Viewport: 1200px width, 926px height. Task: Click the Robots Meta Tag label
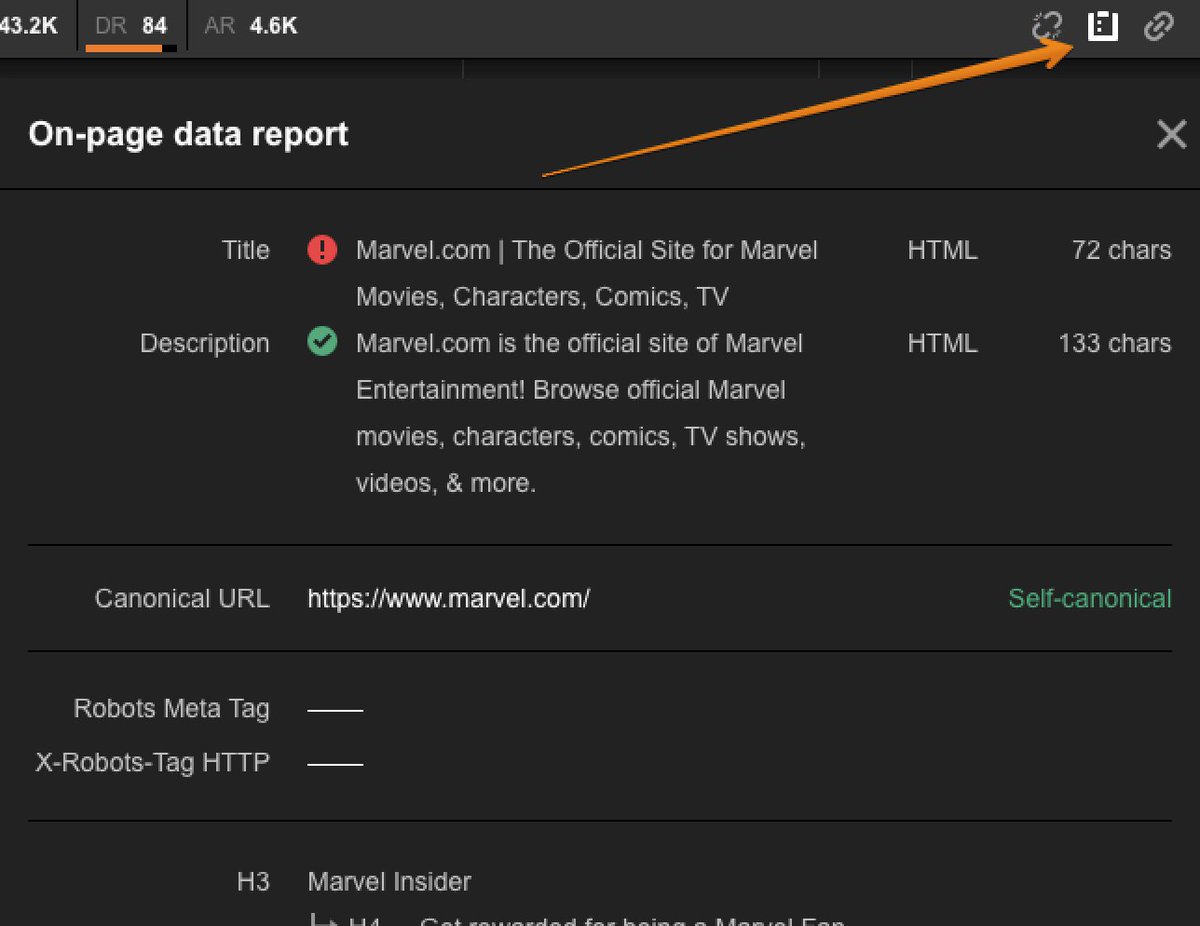(x=171, y=709)
